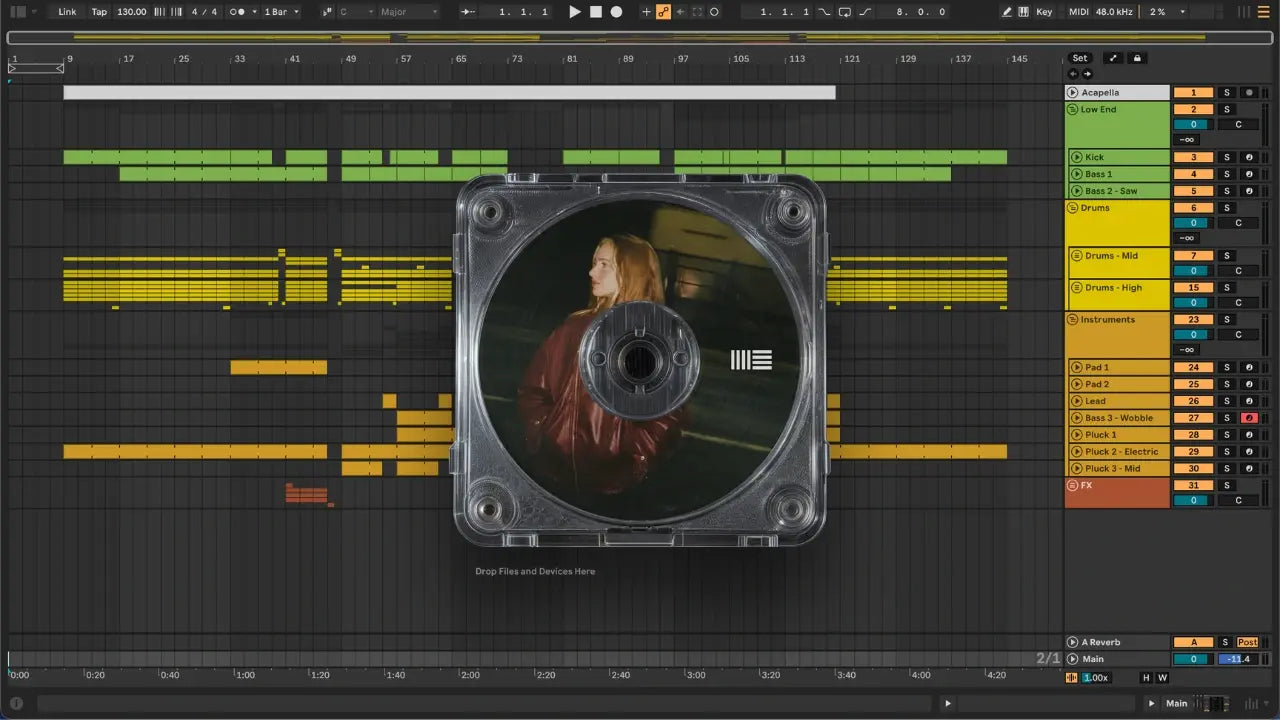Toggle Scale Mode icon beside root note

point(327,12)
